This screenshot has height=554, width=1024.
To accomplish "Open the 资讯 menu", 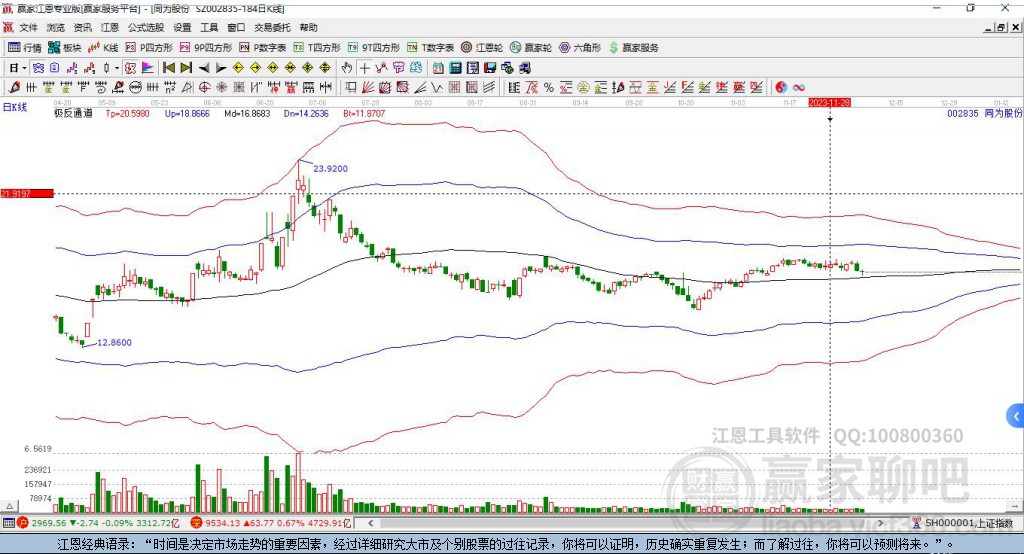I will click(x=82, y=27).
